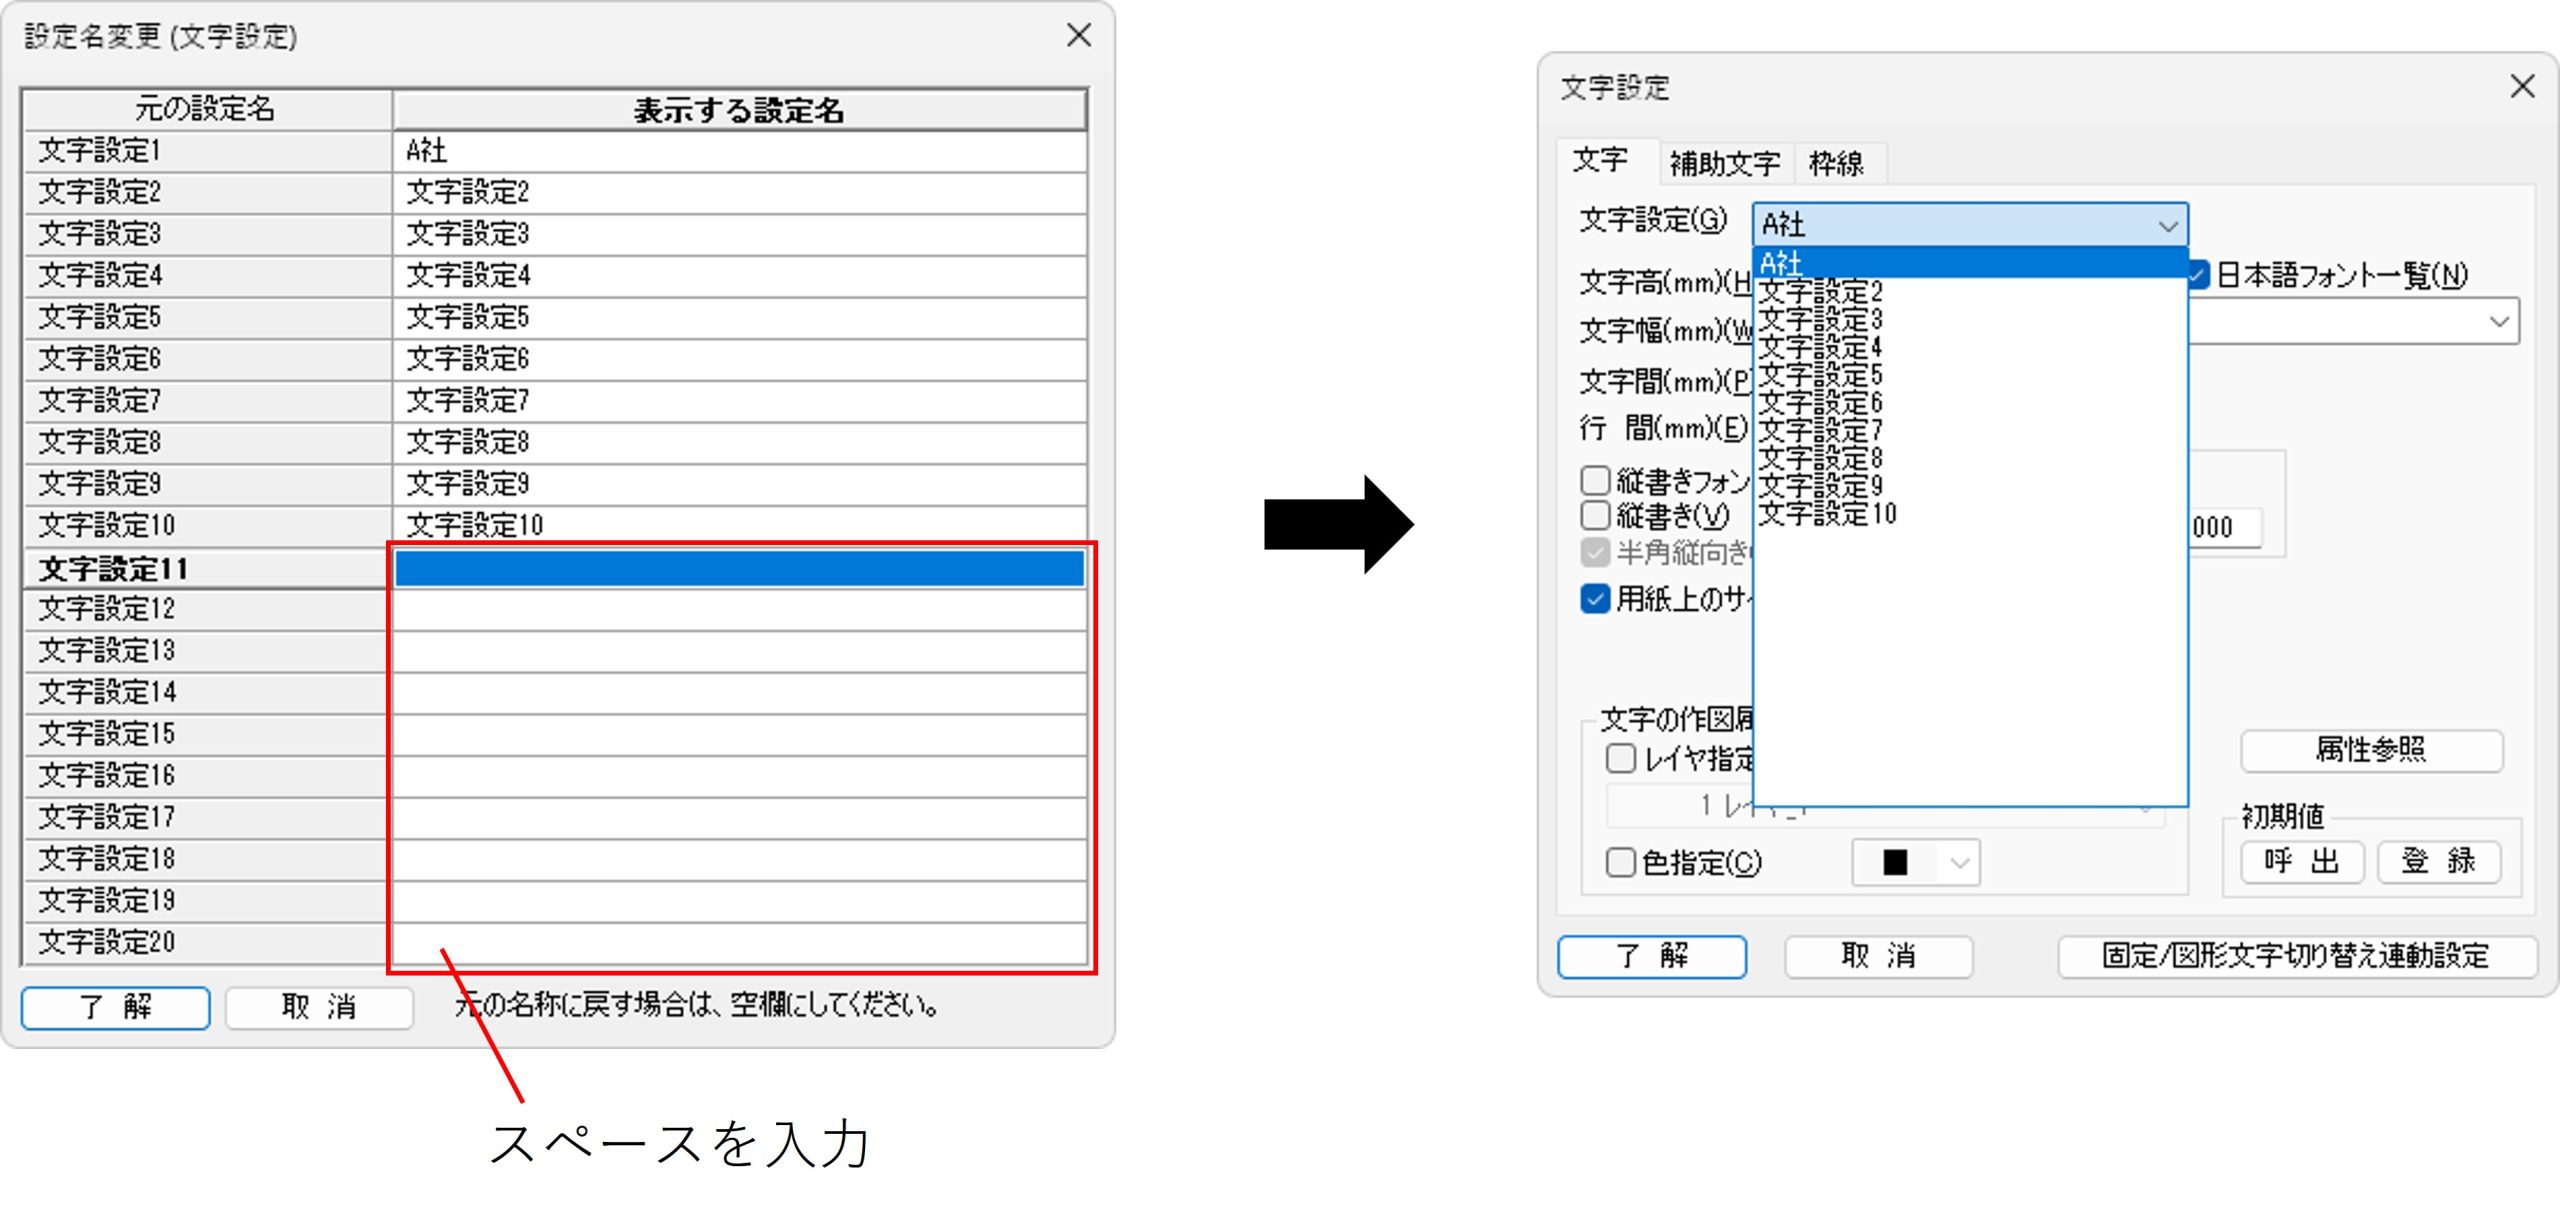Click the highlighted 文字設定11 name field
2560x1214 pixels.
point(739,568)
